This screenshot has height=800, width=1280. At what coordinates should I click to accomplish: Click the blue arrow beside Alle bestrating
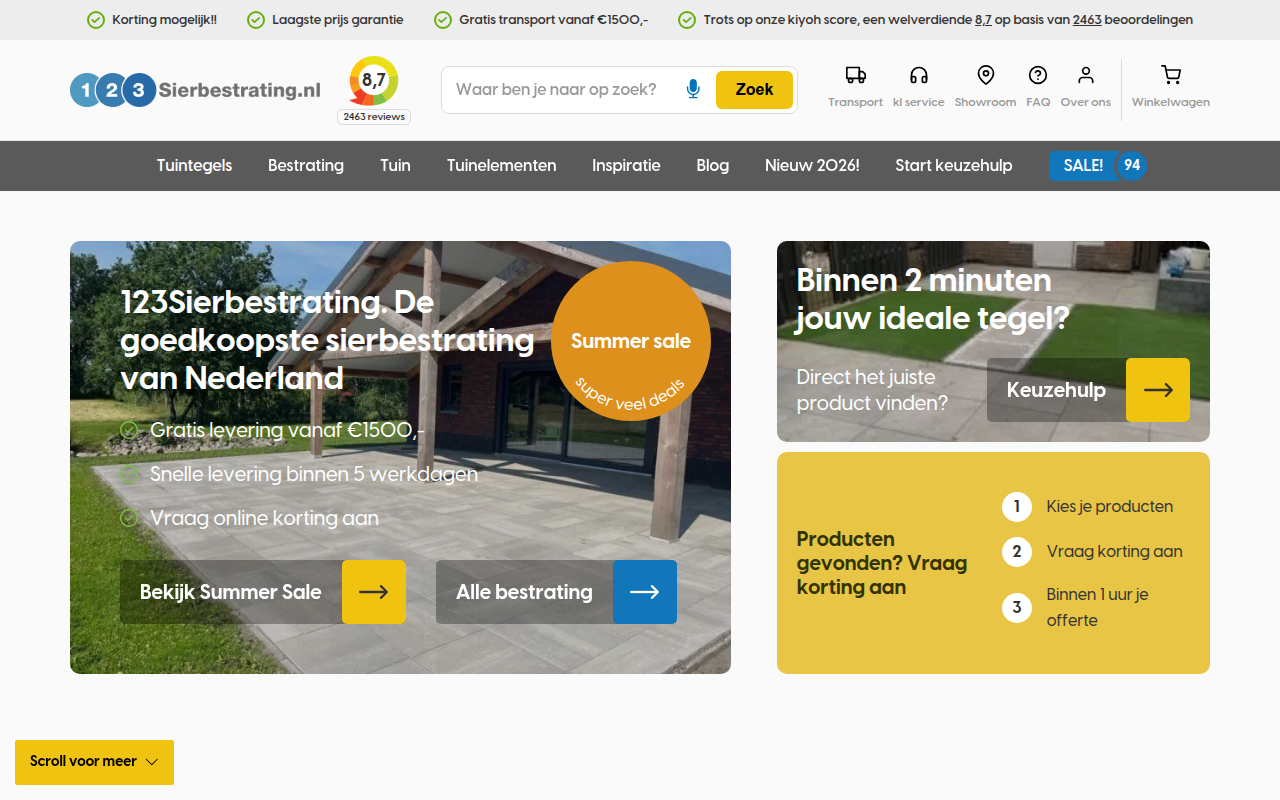(645, 592)
